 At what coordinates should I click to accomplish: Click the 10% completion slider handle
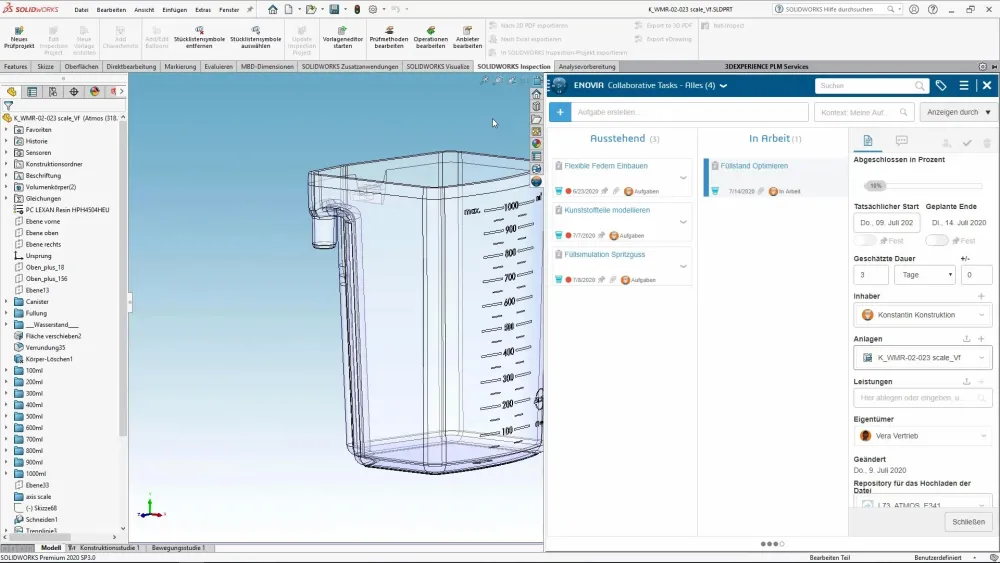[x=875, y=186]
